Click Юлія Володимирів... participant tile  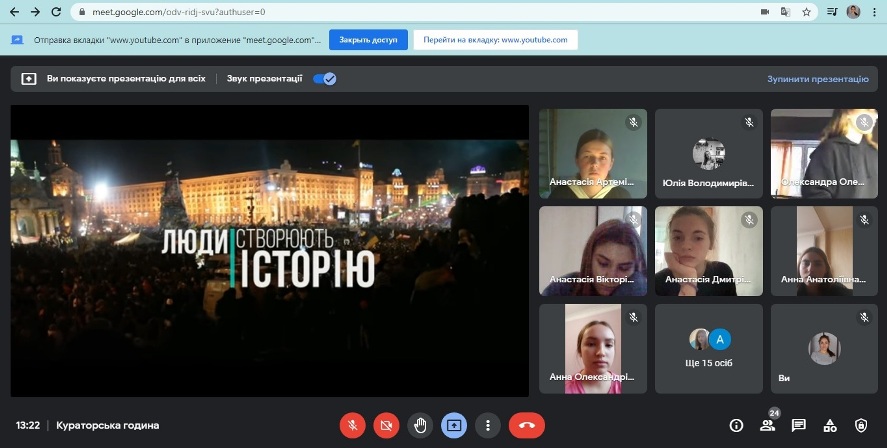pyautogui.click(x=709, y=154)
